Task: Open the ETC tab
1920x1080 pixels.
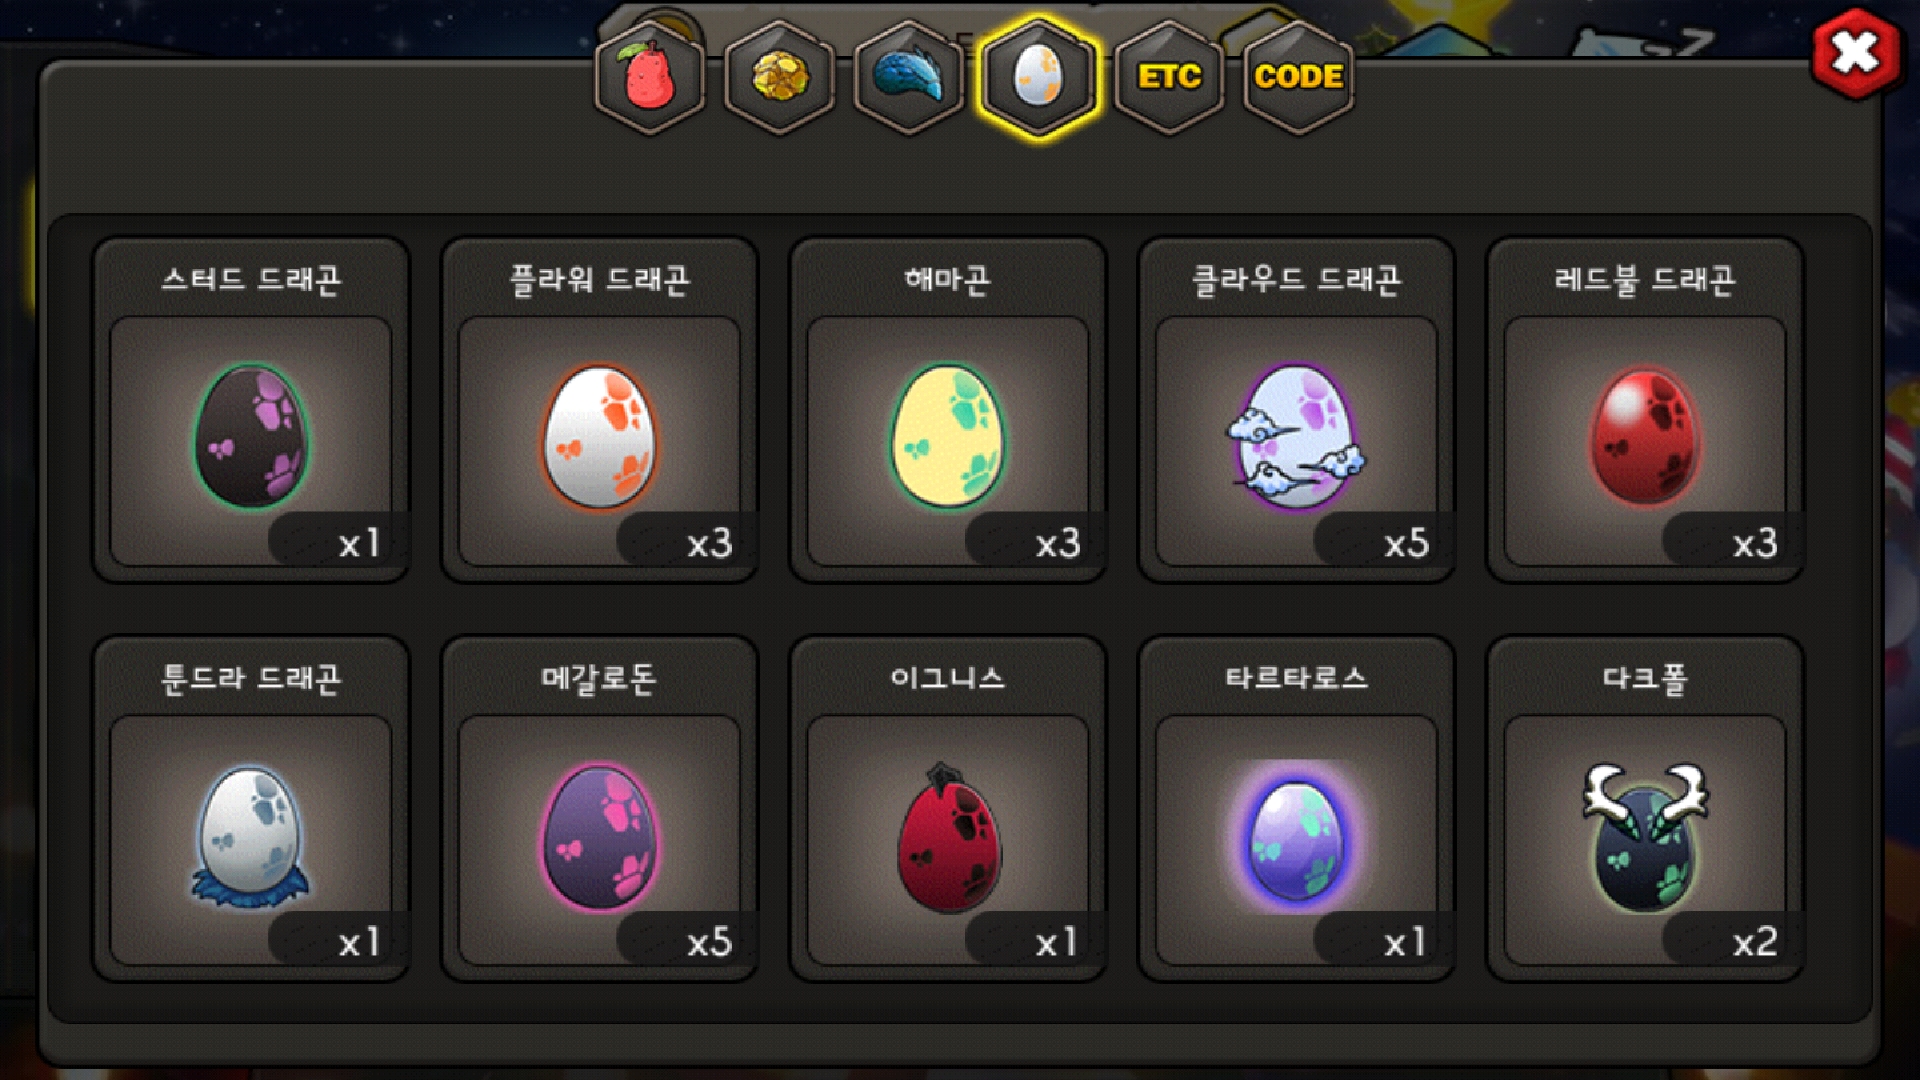Action: click(1169, 77)
